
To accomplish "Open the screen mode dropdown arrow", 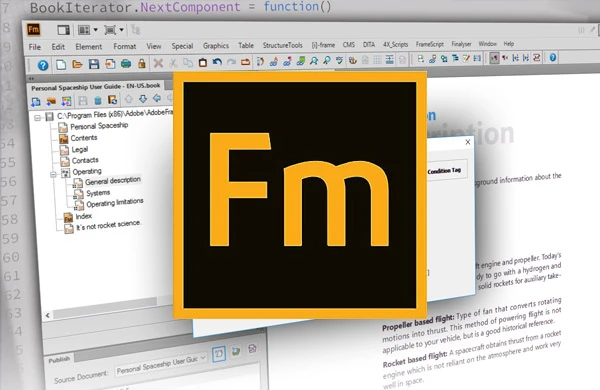I will 121,29.
